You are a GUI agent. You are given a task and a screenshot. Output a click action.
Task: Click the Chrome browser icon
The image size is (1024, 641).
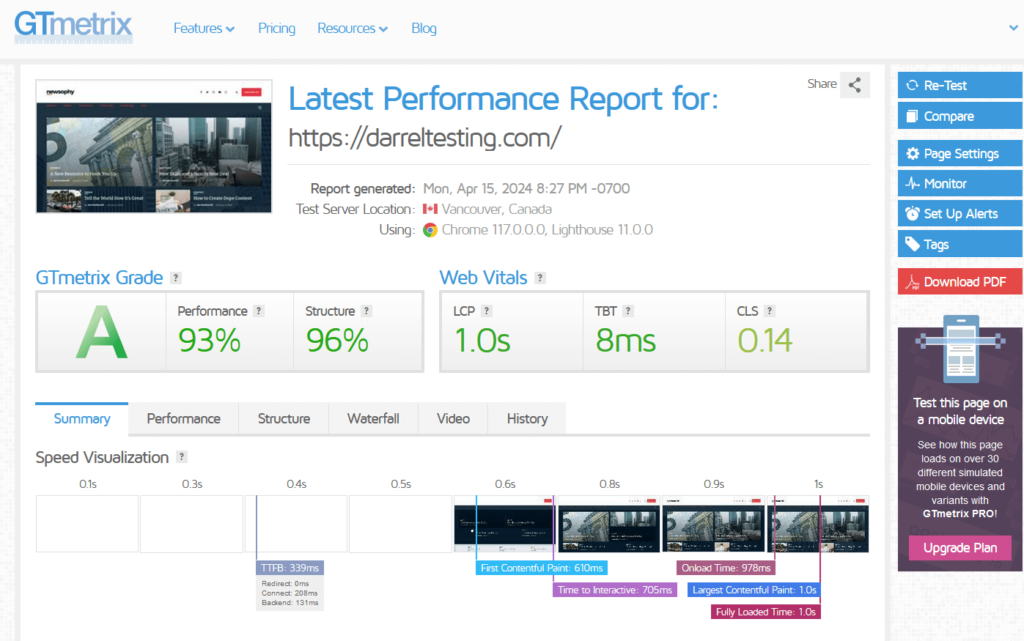[430, 230]
